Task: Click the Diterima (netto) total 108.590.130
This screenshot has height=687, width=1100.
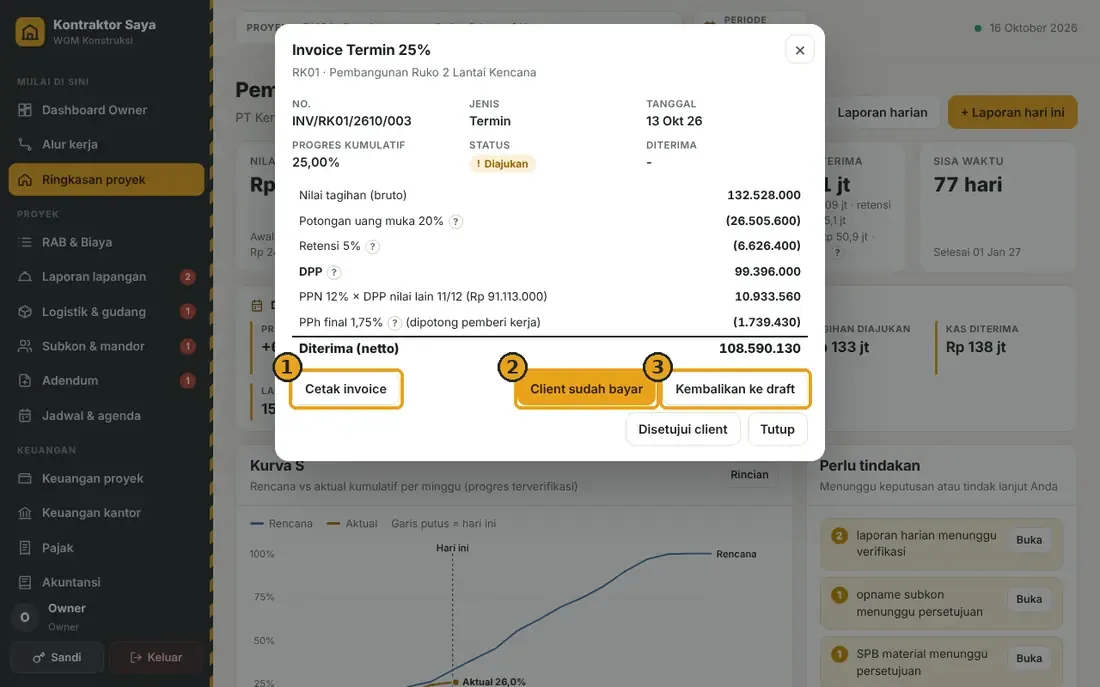Action: click(759, 348)
